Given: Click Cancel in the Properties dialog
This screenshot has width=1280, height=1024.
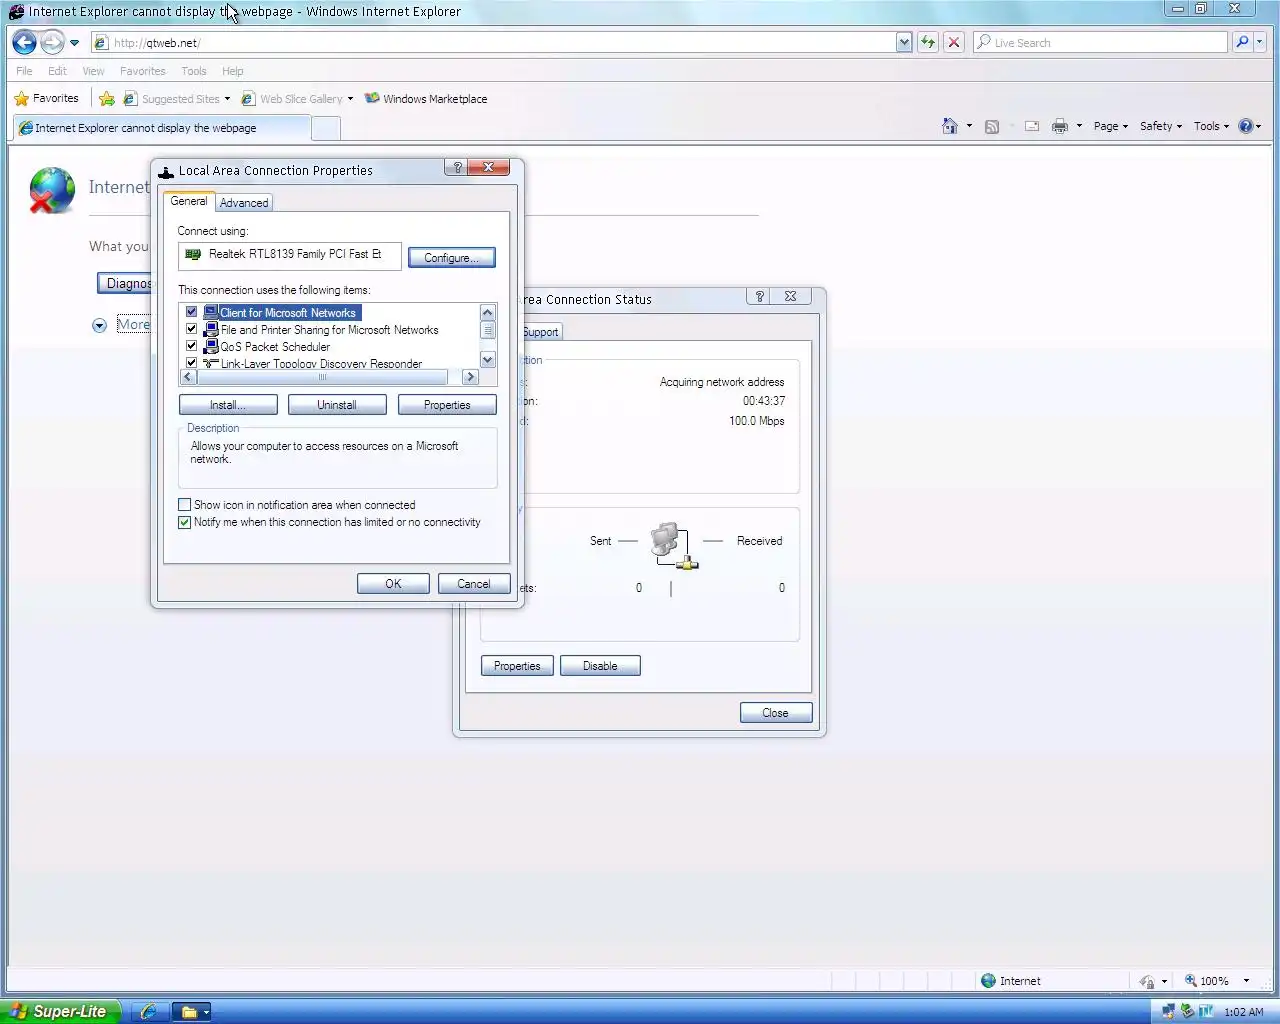Looking at the screenshot, I should point(474,584).
